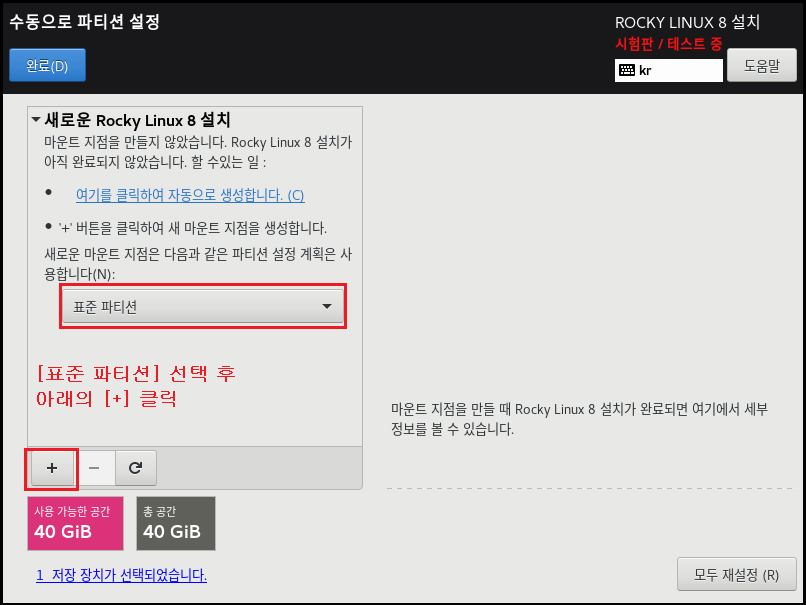Collapse the 새로운 Rocky Linux 8 설치 section
The image size is (806, 605).
tap(36, 120)
